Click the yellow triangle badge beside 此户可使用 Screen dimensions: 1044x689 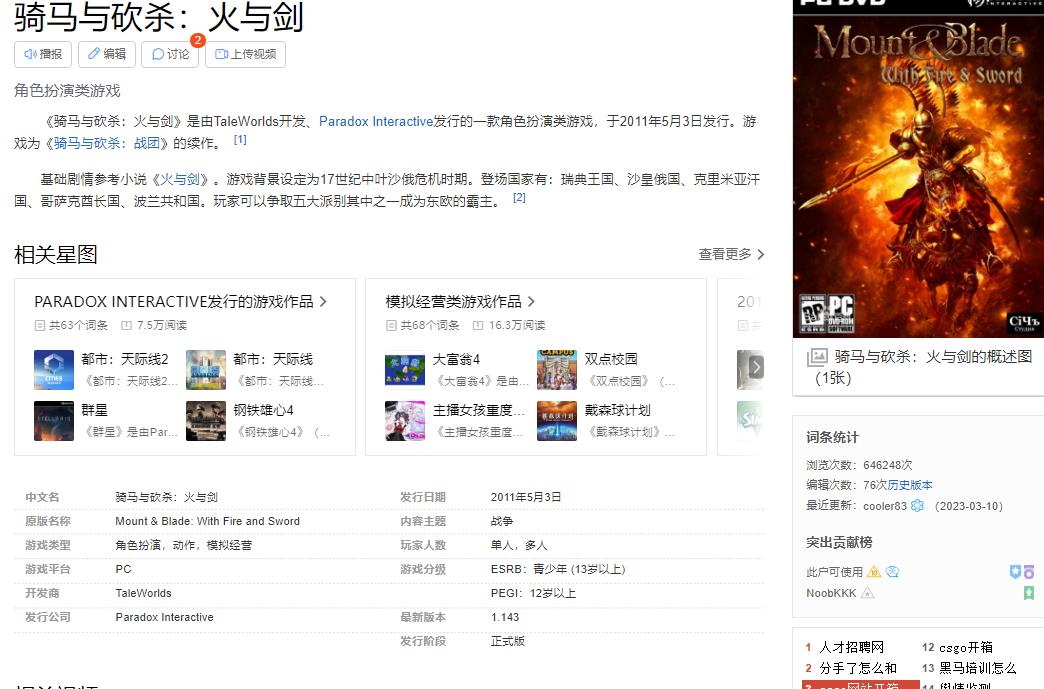coord(874,572)
